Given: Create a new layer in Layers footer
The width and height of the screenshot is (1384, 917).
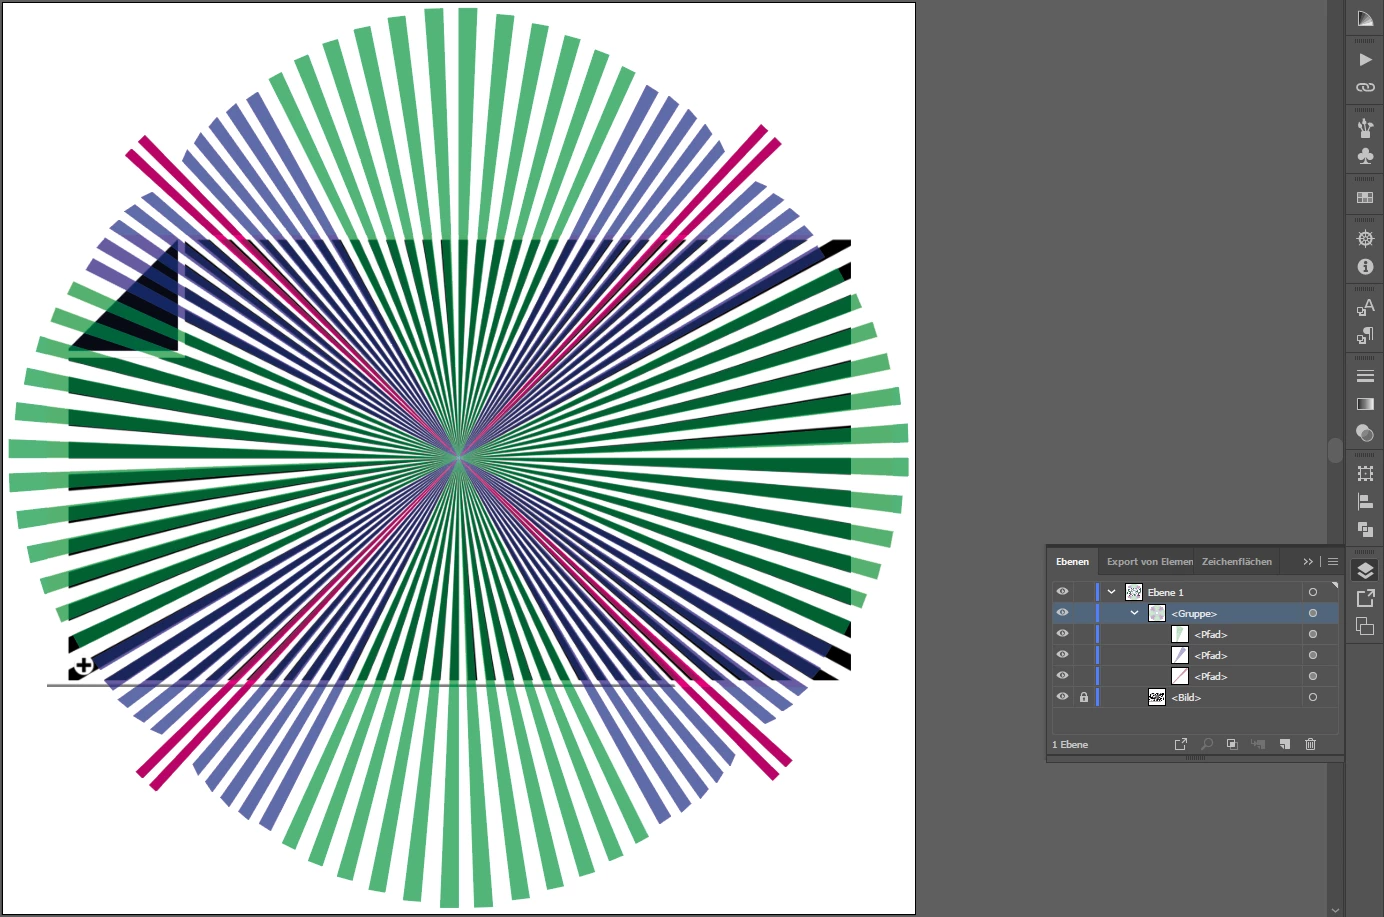Looking at the screenshot, I should click(1285, 744).
